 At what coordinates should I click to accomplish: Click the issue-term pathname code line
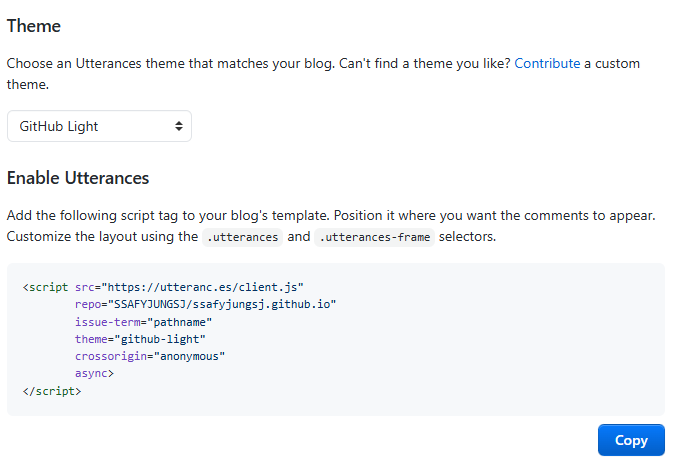[143, 322]
